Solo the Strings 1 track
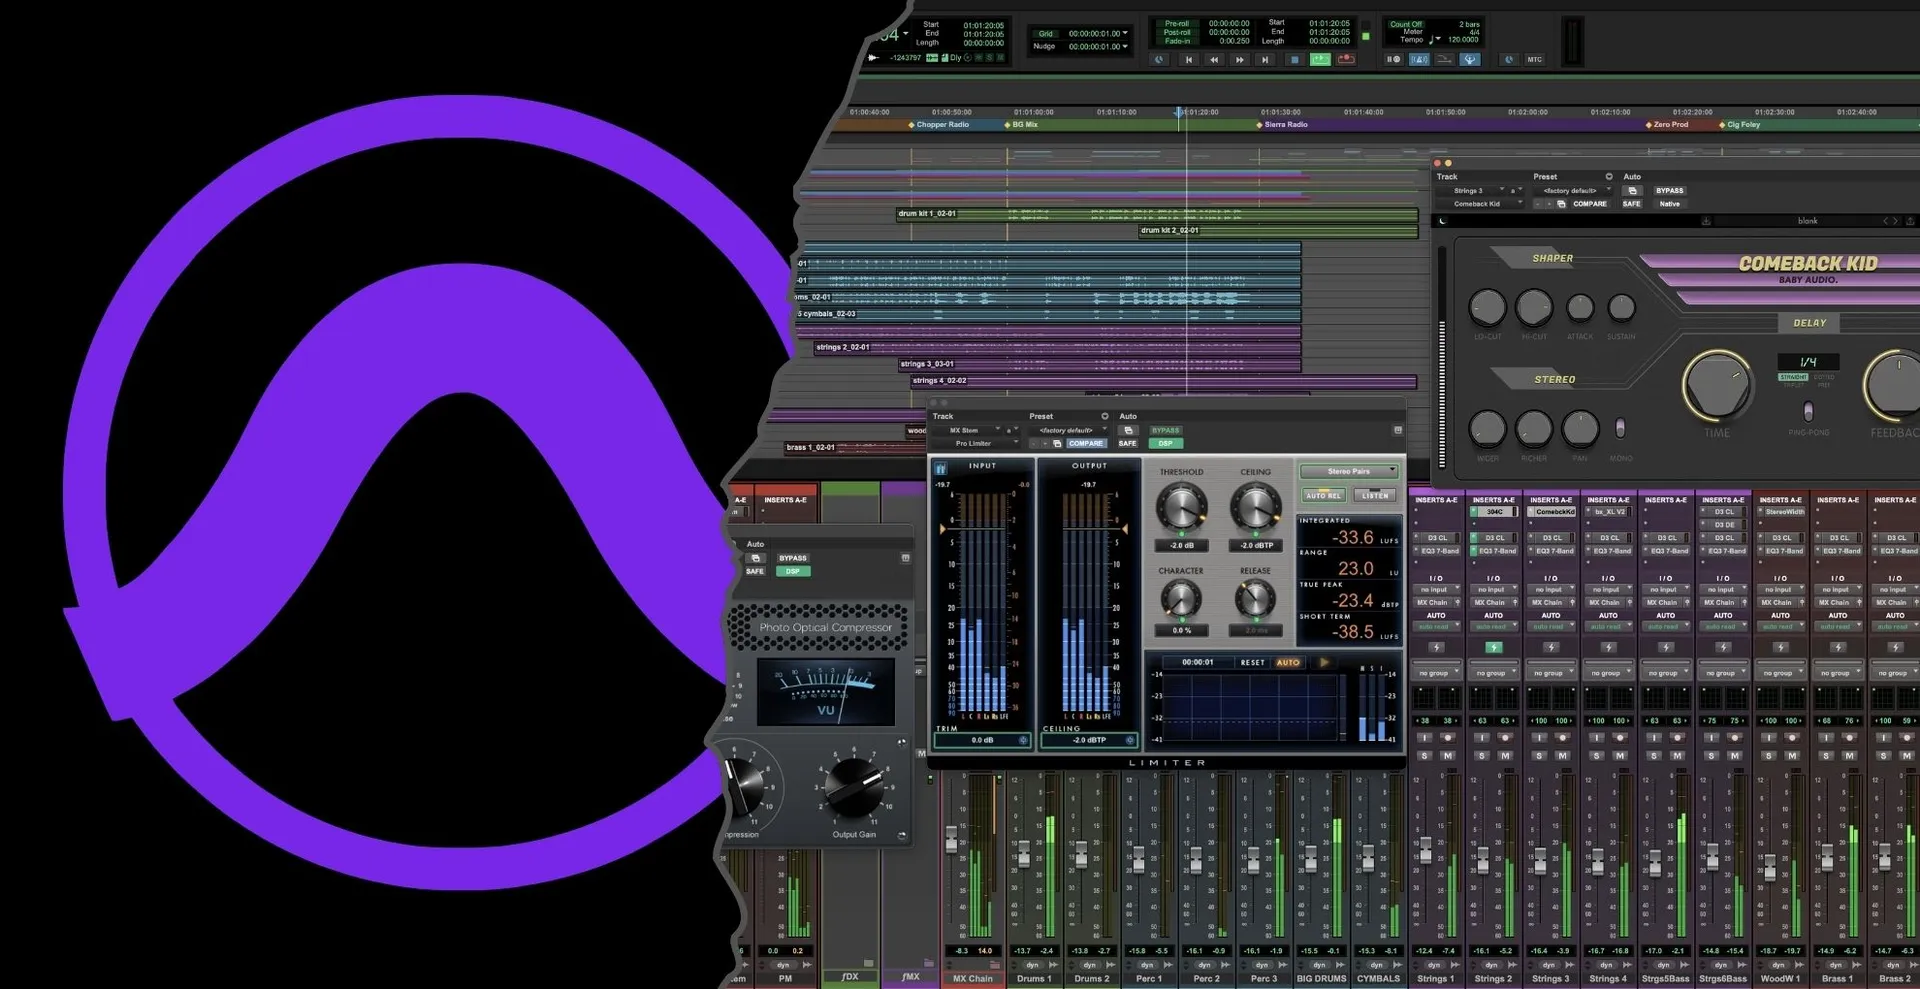Image resolution: width=1920 pixels, height=989 pixels. pos(1424,756)
